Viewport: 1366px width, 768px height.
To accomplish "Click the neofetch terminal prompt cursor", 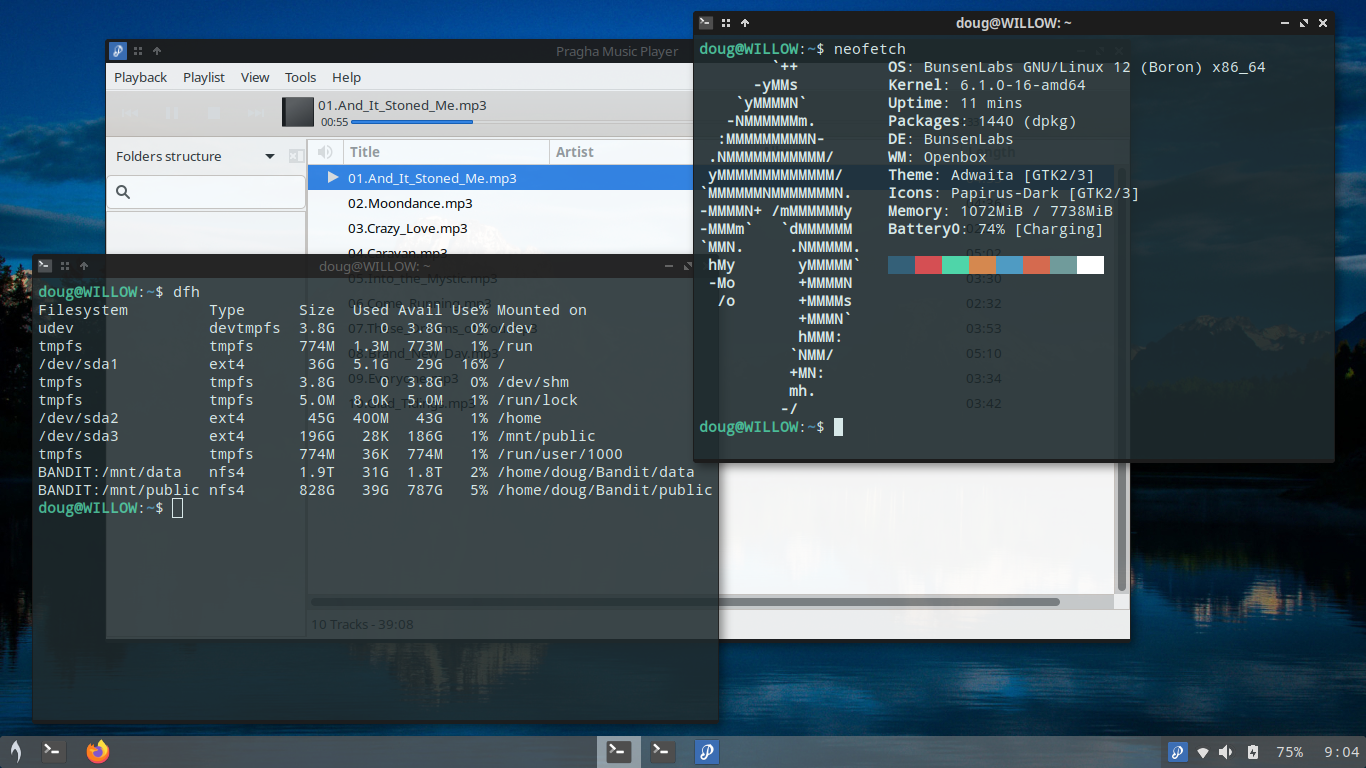I will pyautogui.click(x=838, y=427).
